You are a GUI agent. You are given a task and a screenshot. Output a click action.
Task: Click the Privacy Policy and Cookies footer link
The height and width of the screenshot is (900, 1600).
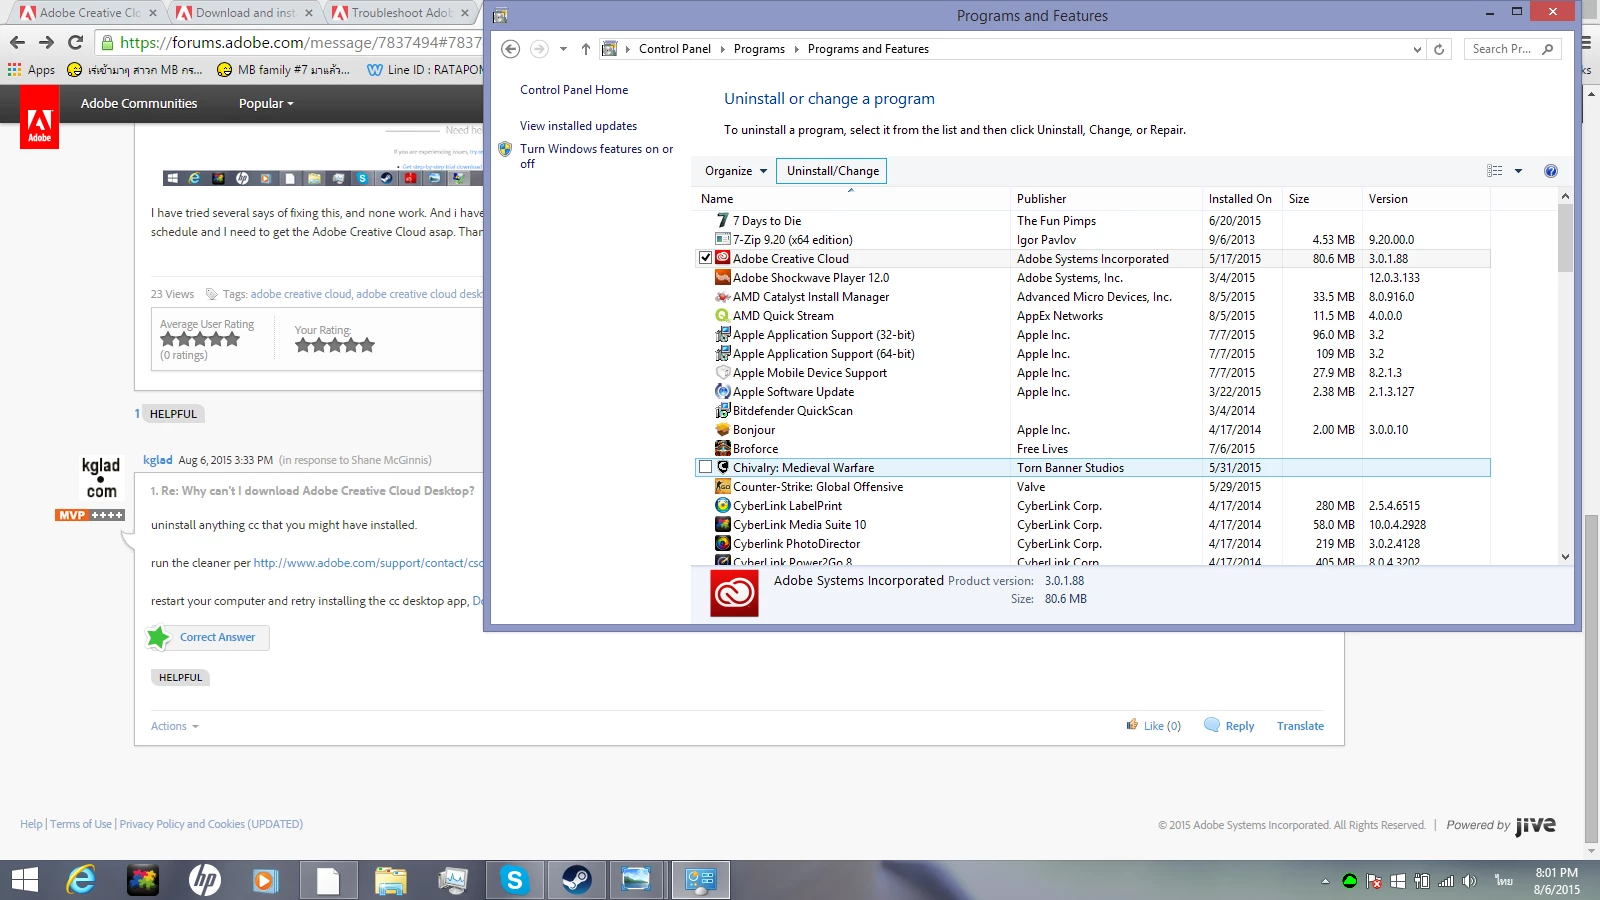(x=211, y=824)
